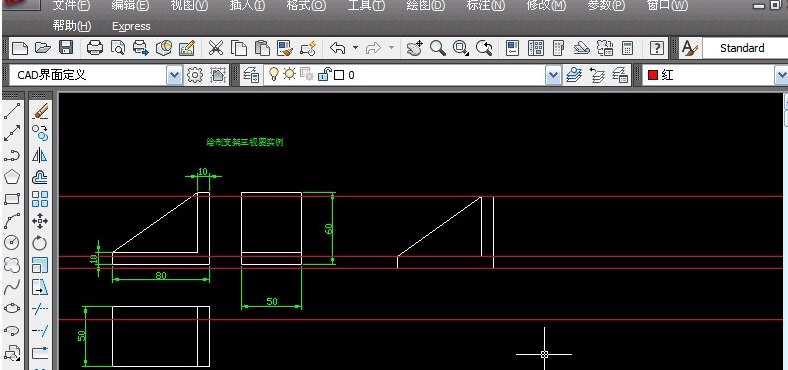Viewport: 788px width, 370px height.
Task: Activate the Mirror tool
Action: point(40,155)
